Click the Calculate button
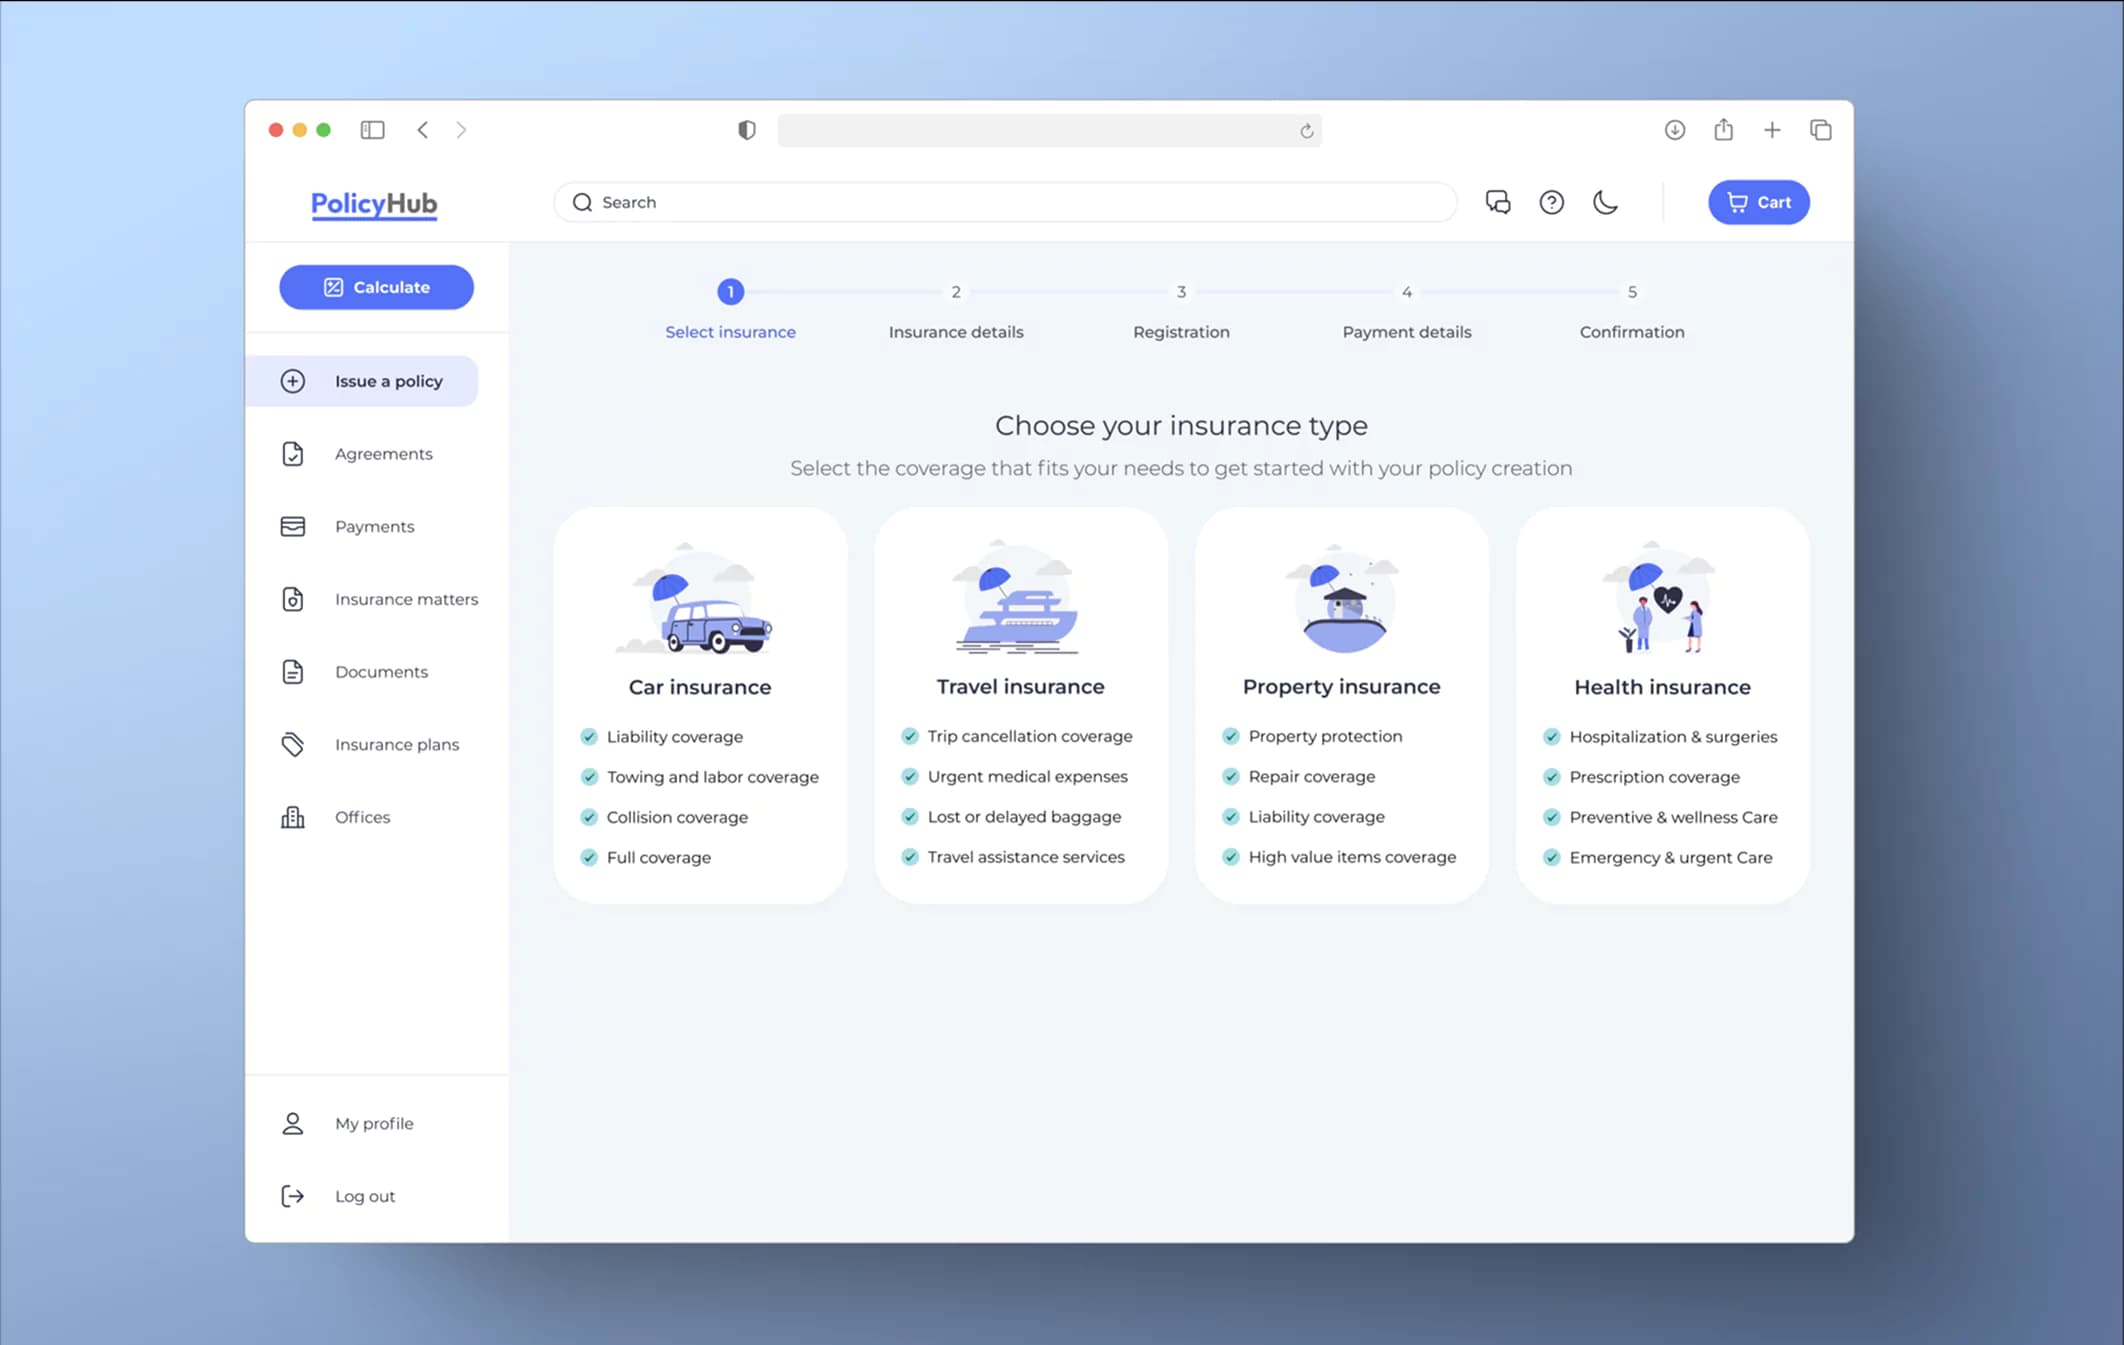The width and height of the screenshot is (2124, 1345). click(376, 287)
